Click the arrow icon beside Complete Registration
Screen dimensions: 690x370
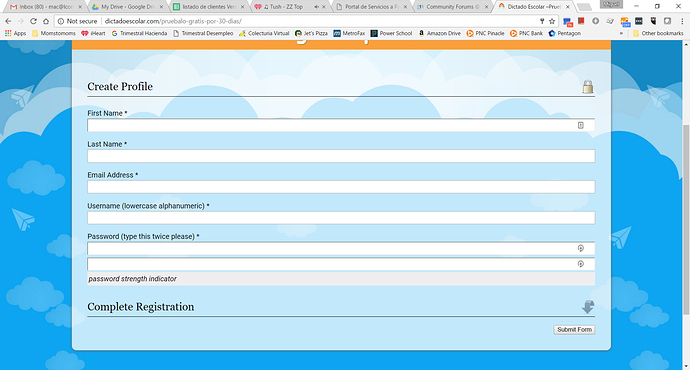coord(588,307)
